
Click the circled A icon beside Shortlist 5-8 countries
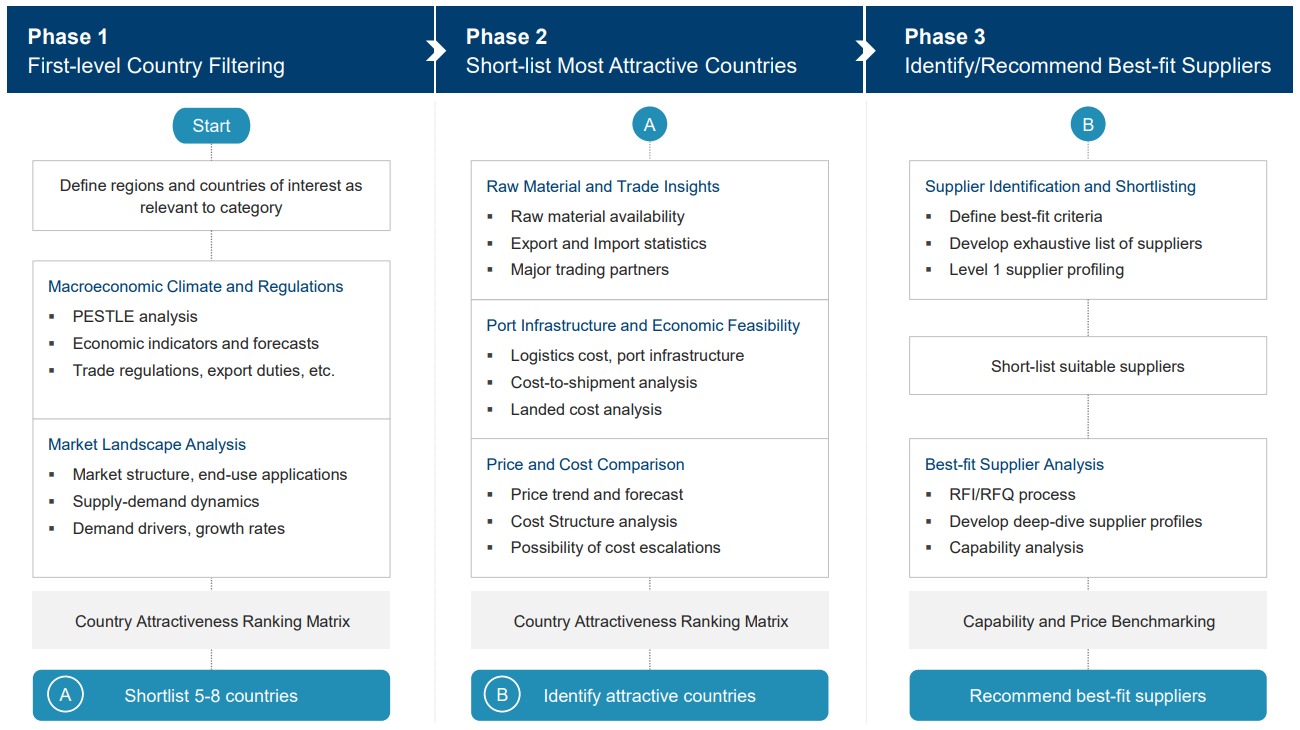coord(65,695)
